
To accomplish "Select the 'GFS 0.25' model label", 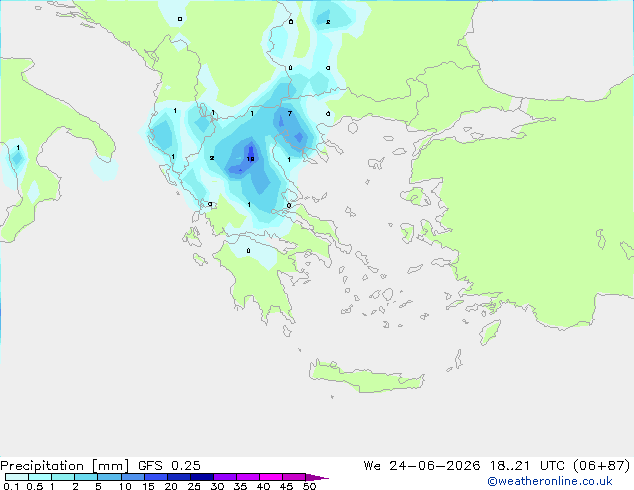I will [x=169, y=466].
